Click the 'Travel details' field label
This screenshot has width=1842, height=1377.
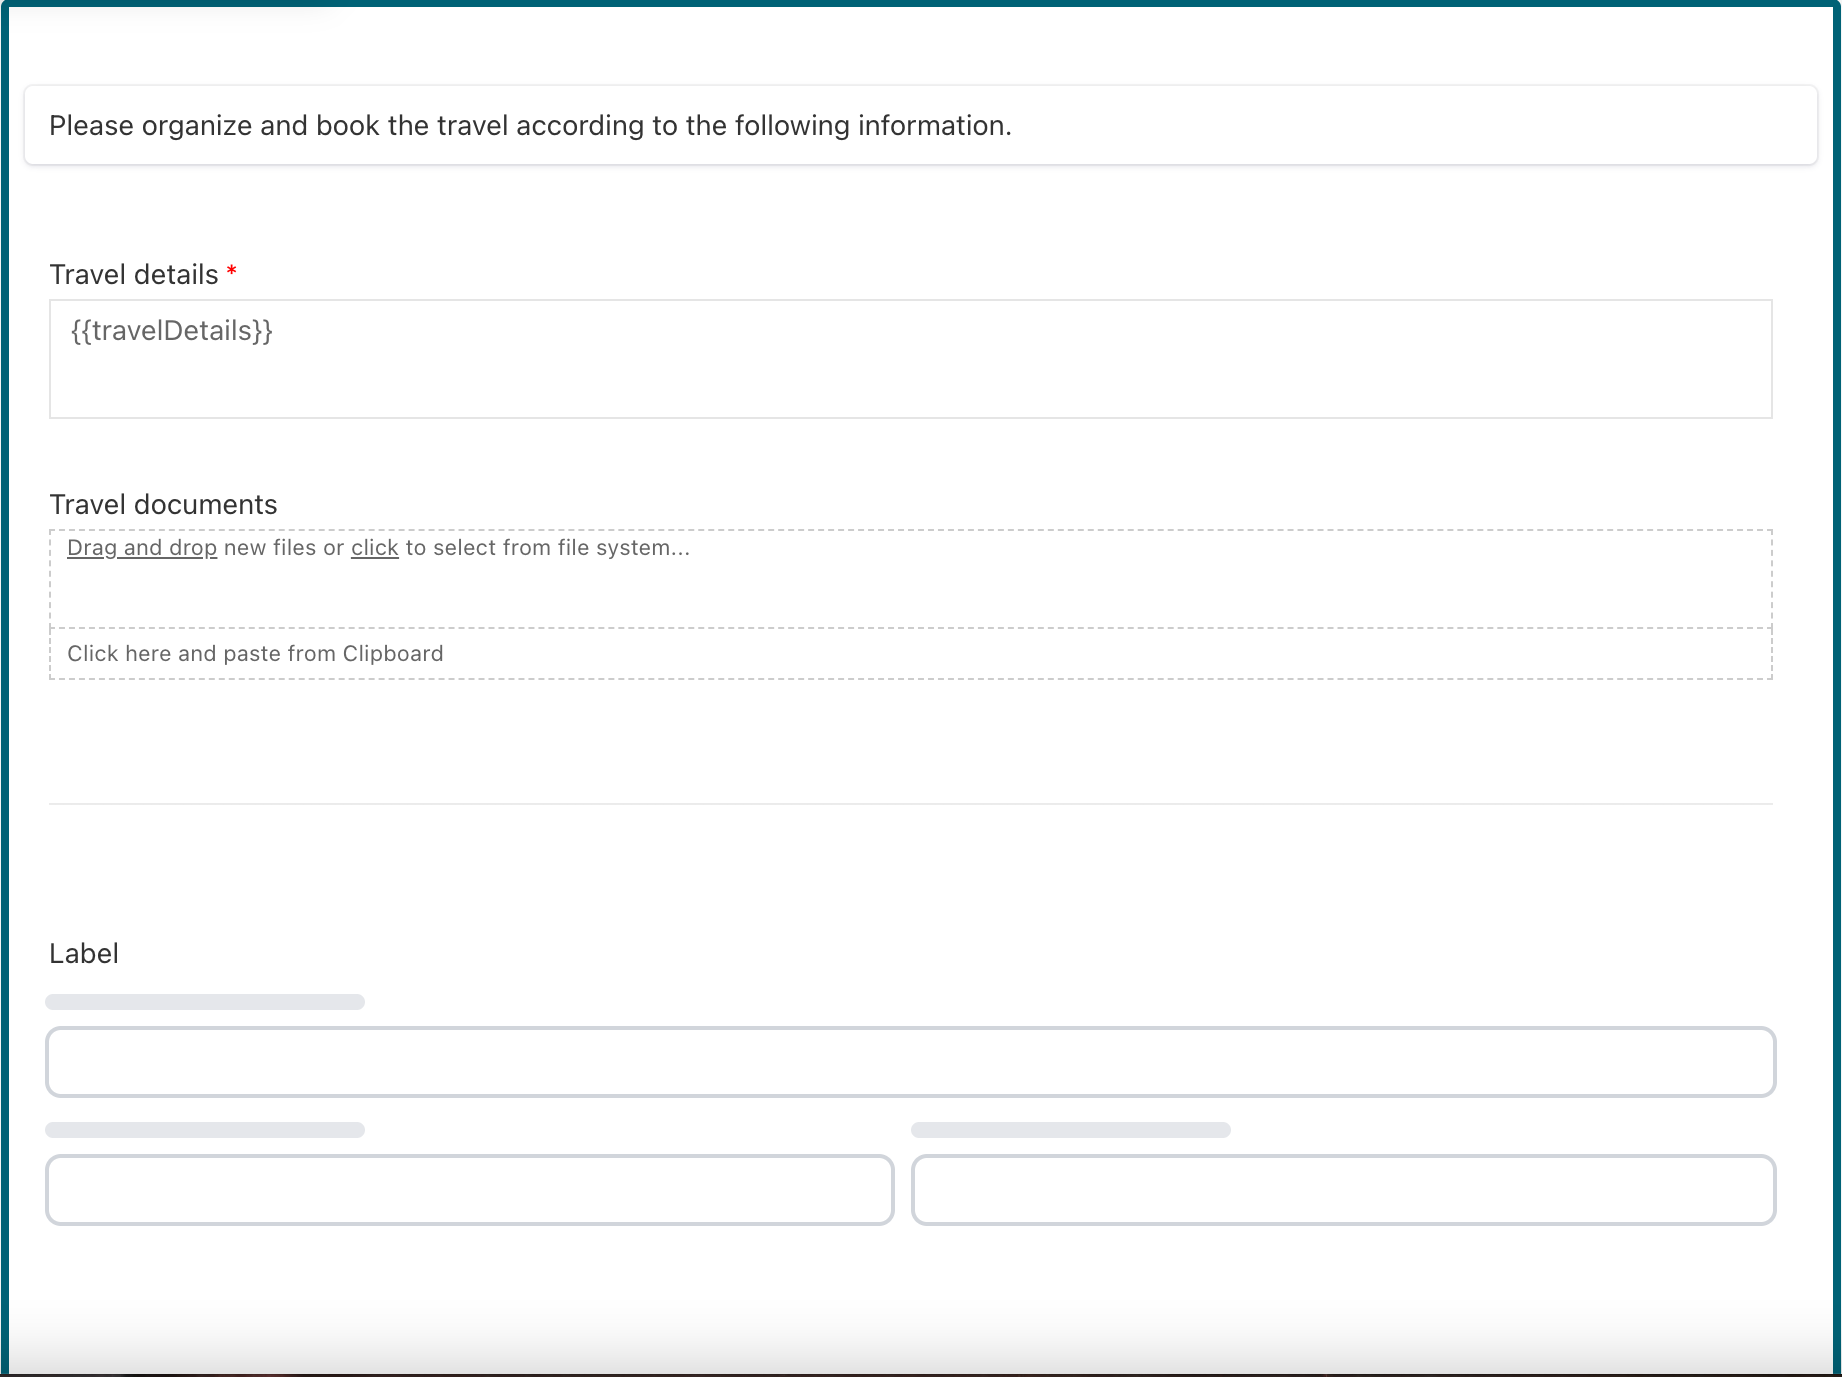[134, 275]
